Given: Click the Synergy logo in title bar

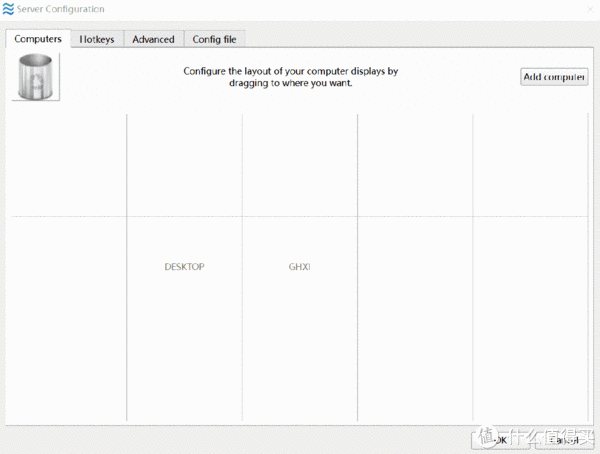Looking at the screenshot, I should 9,9.
